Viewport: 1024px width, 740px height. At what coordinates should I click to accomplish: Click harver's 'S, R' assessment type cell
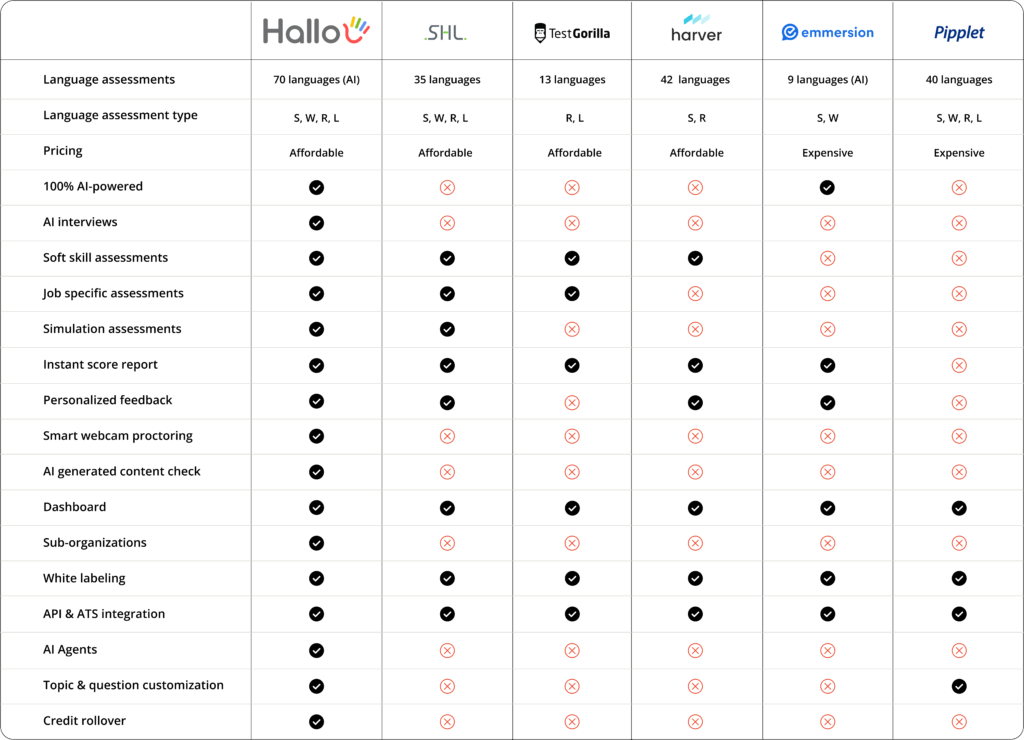(696, 118)
